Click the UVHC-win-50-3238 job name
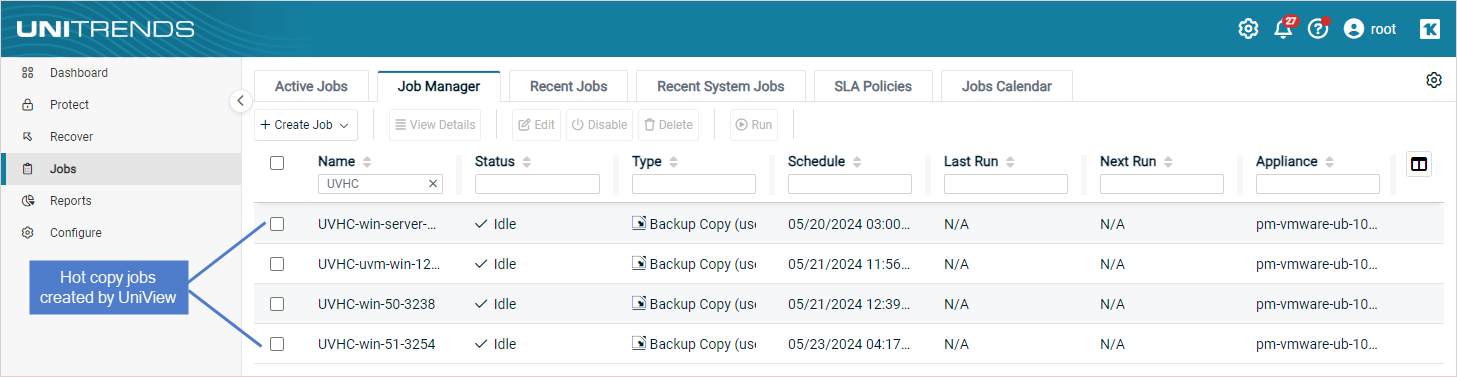This screenshot has height=377, width=1457. [x=376, y=304]
